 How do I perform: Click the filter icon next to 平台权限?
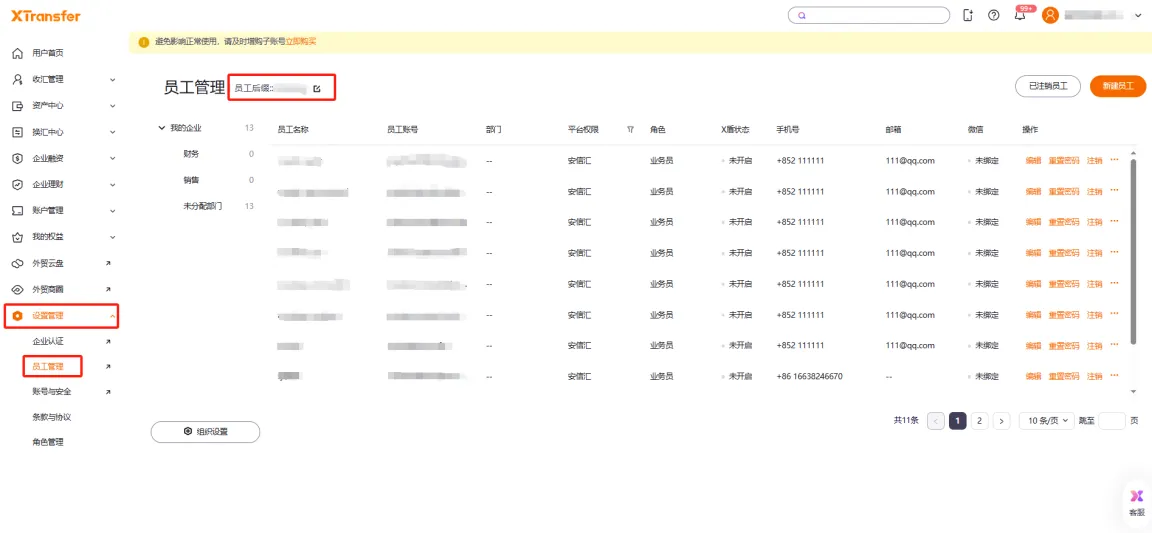[x=630, y=130]
